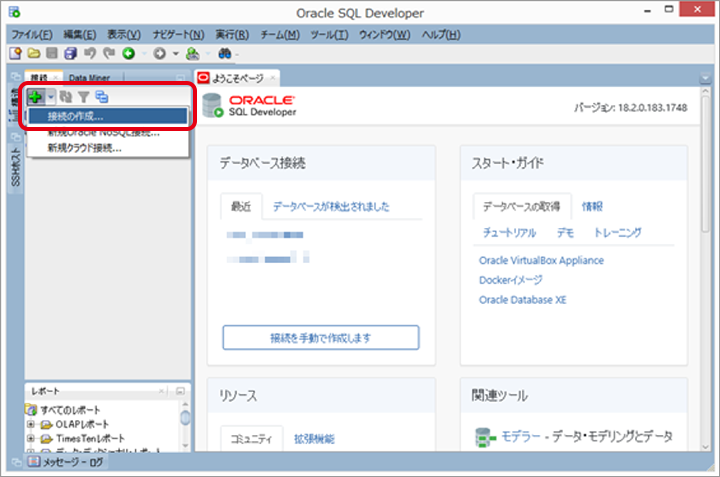Click the Open folder toolbar icon

point(33,53)
